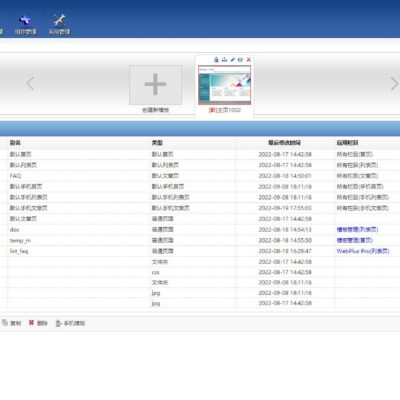Click 所有栏目(文章页) in the column cell
The width and height of the screenshot is (400, 400).
click(x=357, y=176)
